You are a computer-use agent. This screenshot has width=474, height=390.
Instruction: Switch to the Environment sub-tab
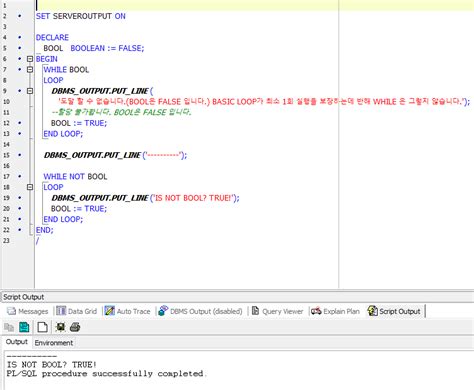(x=54, y=343)
